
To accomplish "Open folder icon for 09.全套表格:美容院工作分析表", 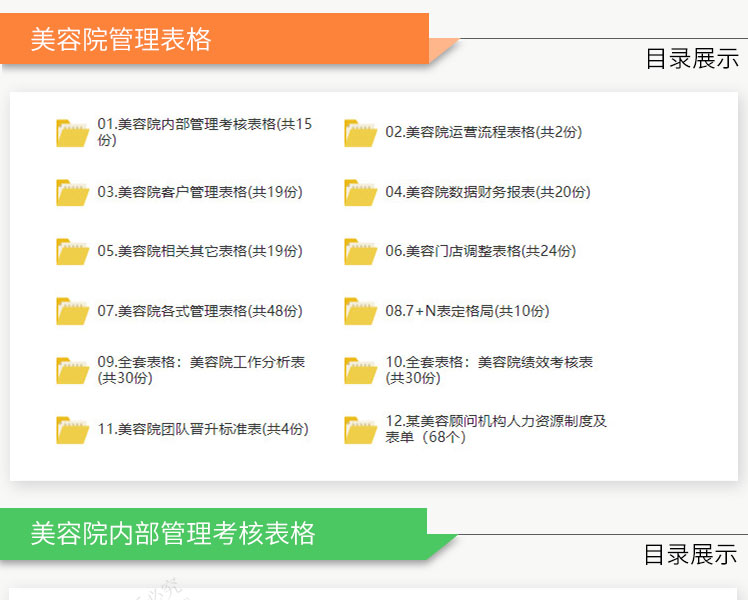I will pyautogui.click(x=73, y=370).
